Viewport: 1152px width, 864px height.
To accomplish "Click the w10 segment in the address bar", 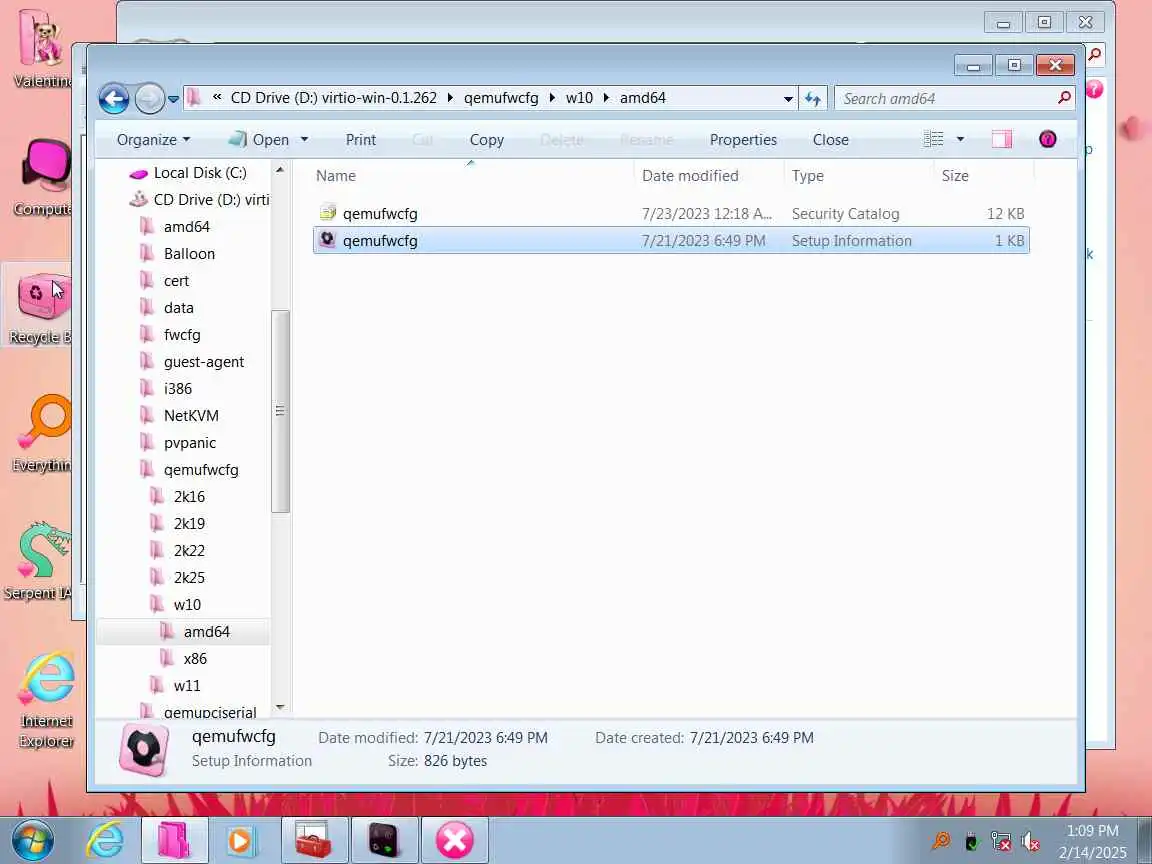I will pos(579,98).
